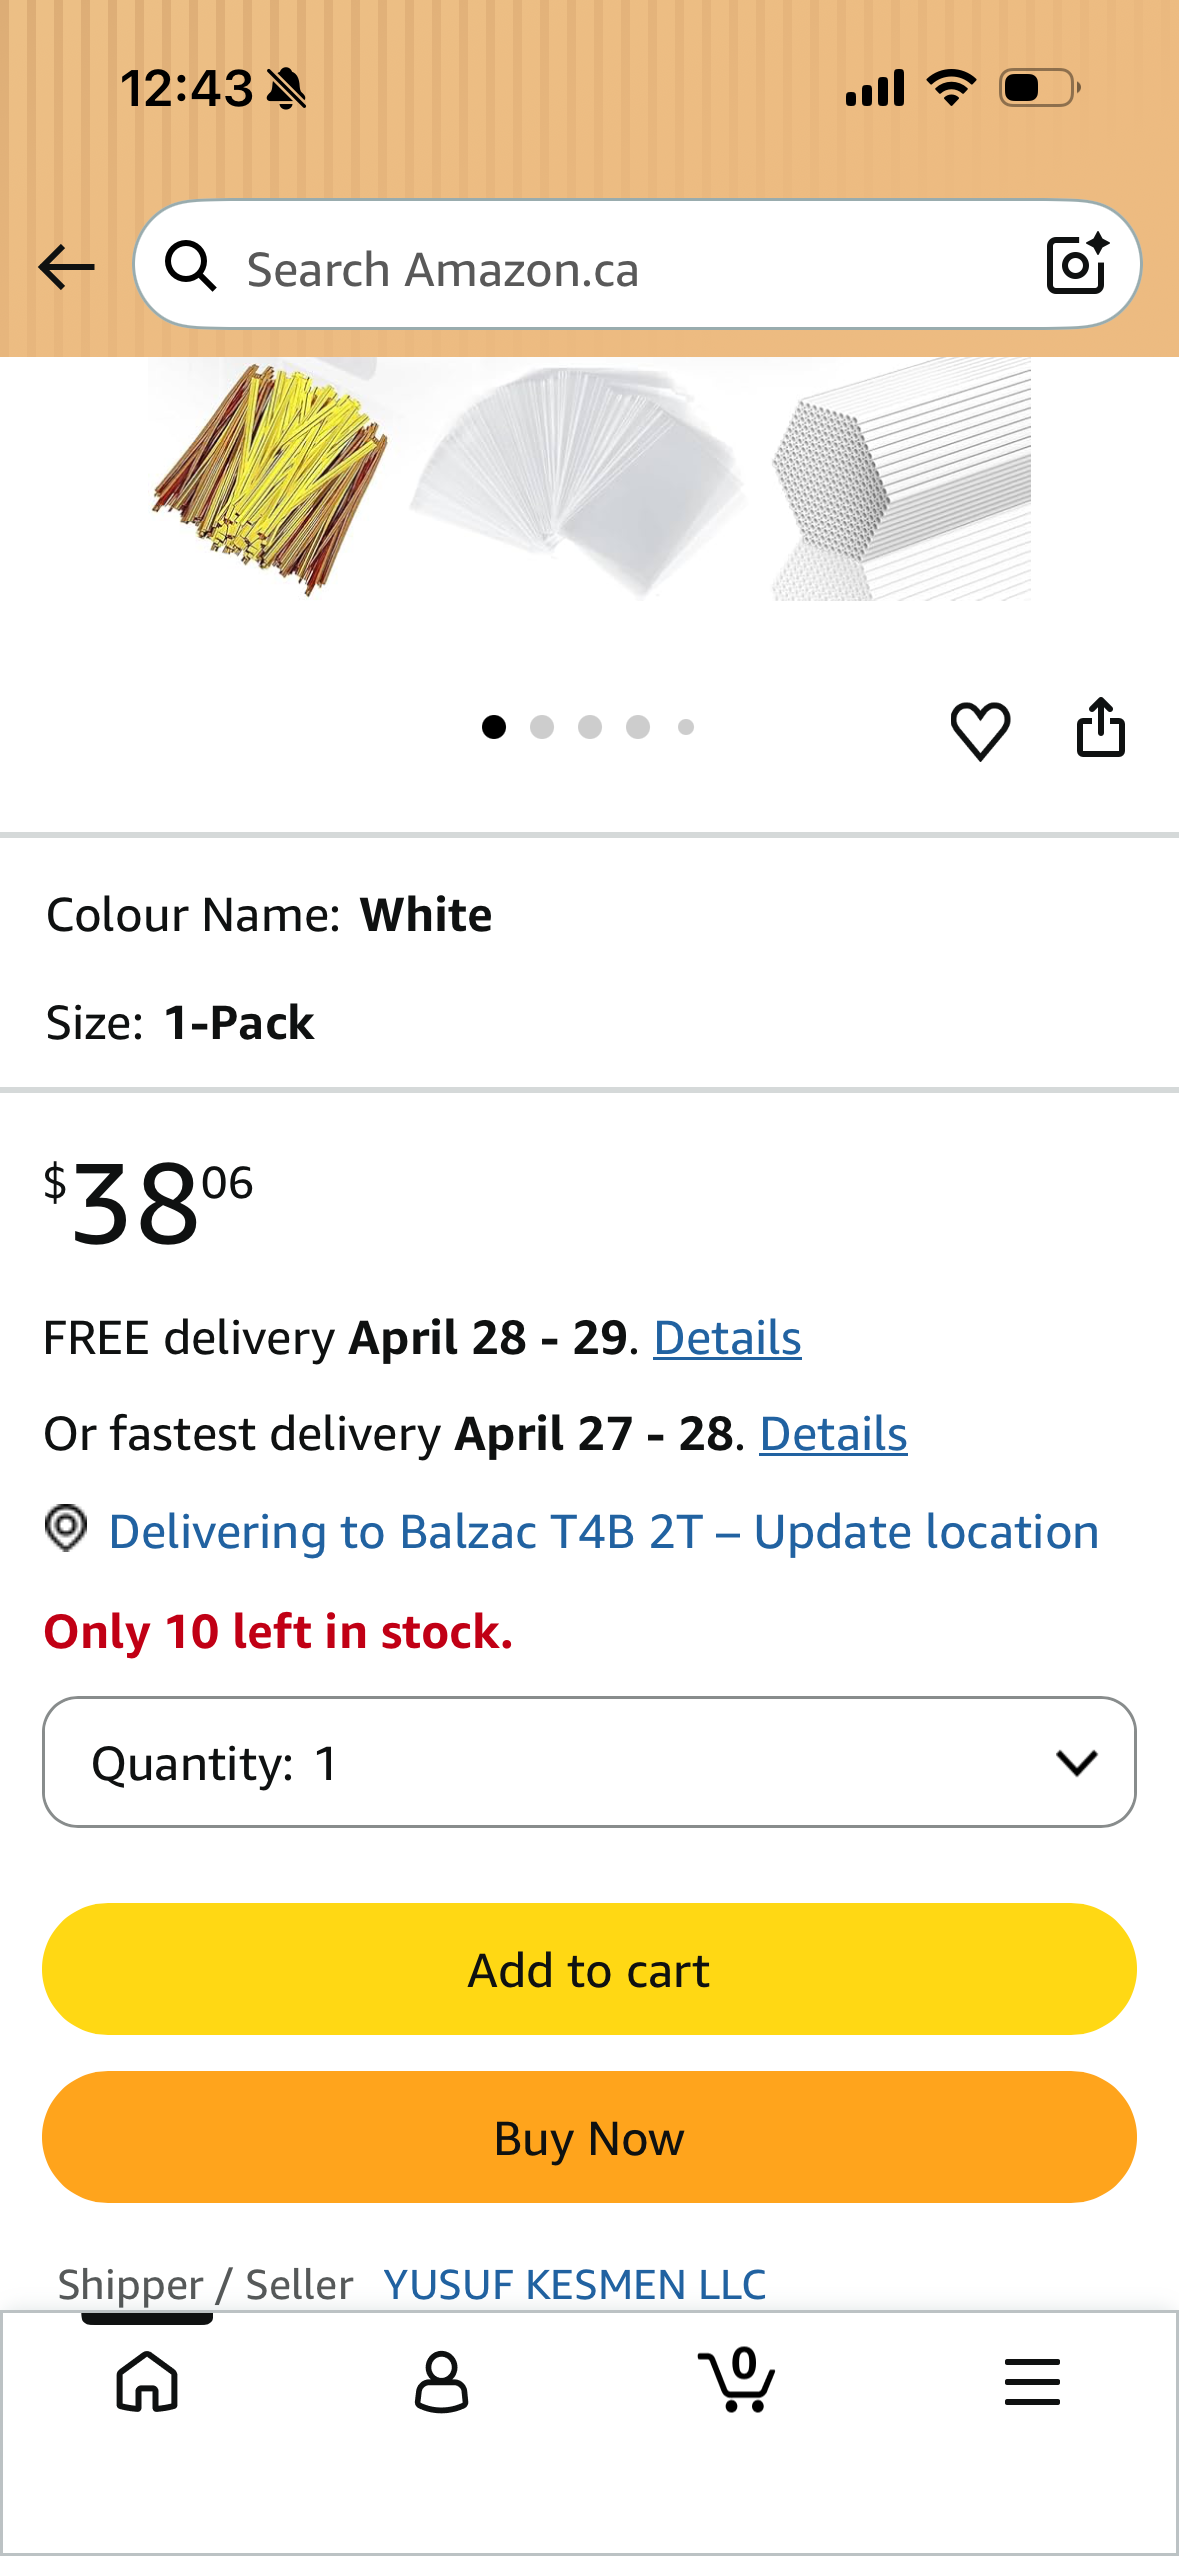Tap the back arrow icon
The height and width of the screenshot is (2556, 1179).
66,267
